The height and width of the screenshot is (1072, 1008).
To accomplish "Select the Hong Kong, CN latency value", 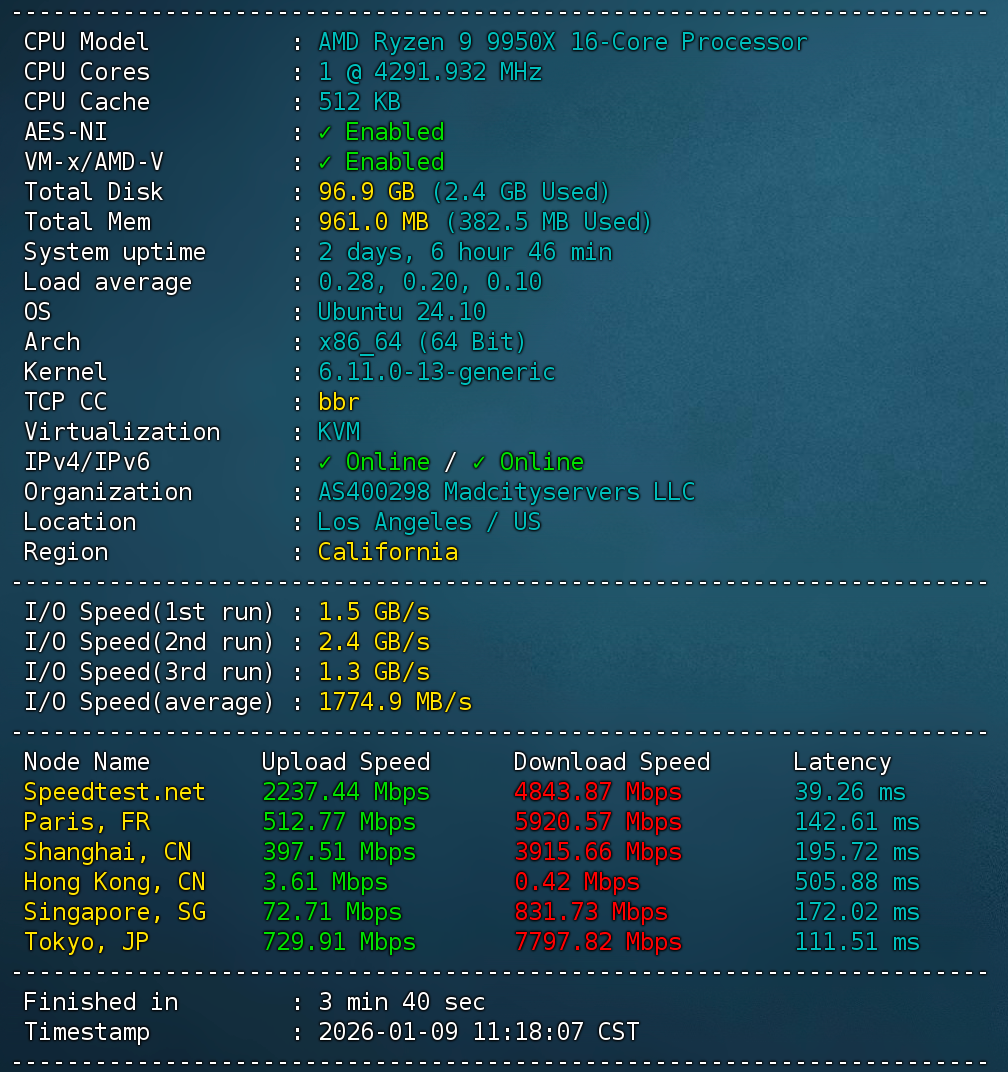I will coord(856,882).
